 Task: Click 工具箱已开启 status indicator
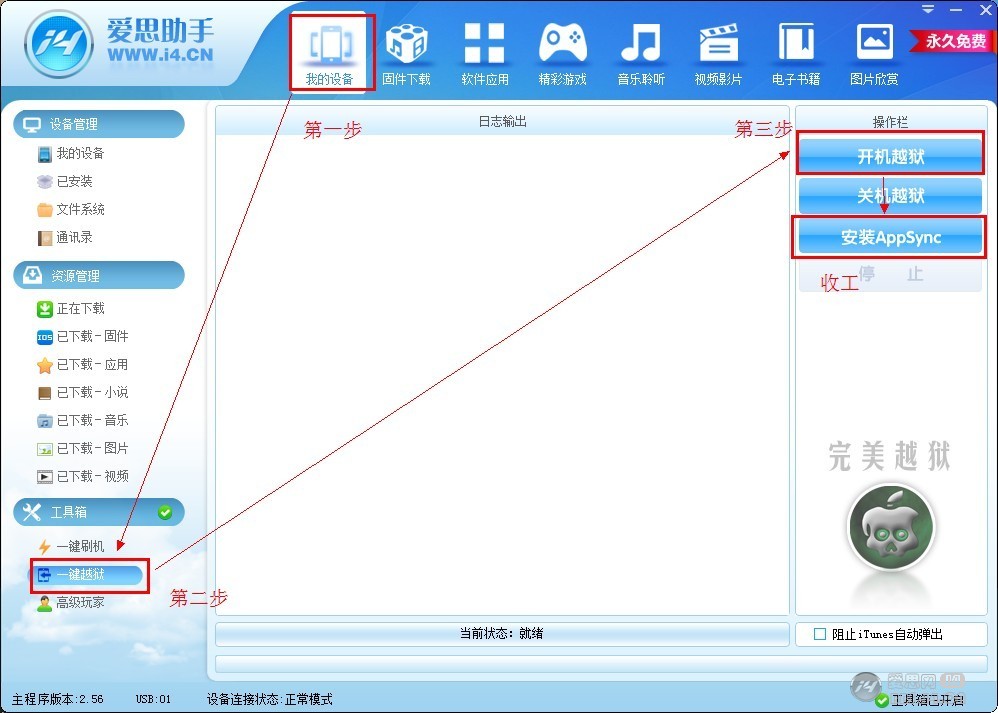pyautogui.click(x=920, y=700)
